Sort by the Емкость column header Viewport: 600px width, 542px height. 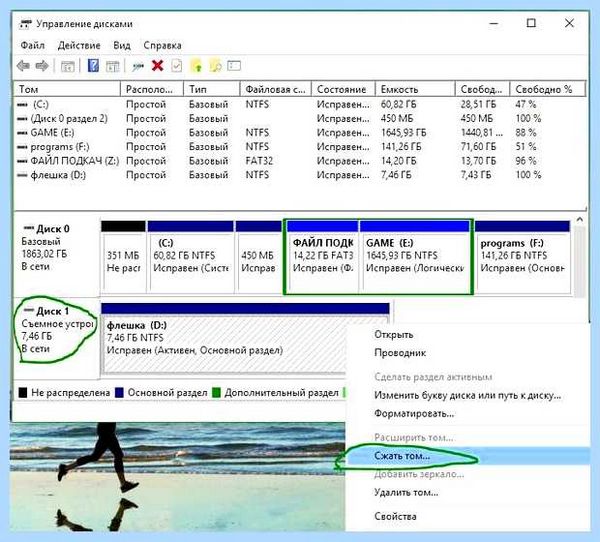click(415, 89)
